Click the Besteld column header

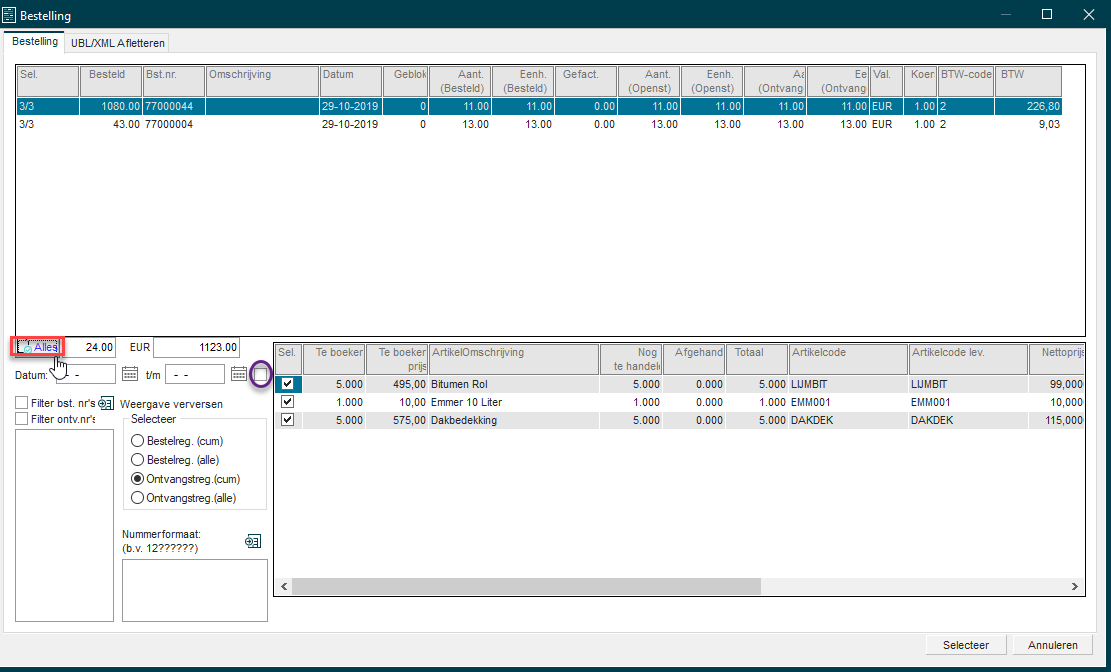pos(111,82)
